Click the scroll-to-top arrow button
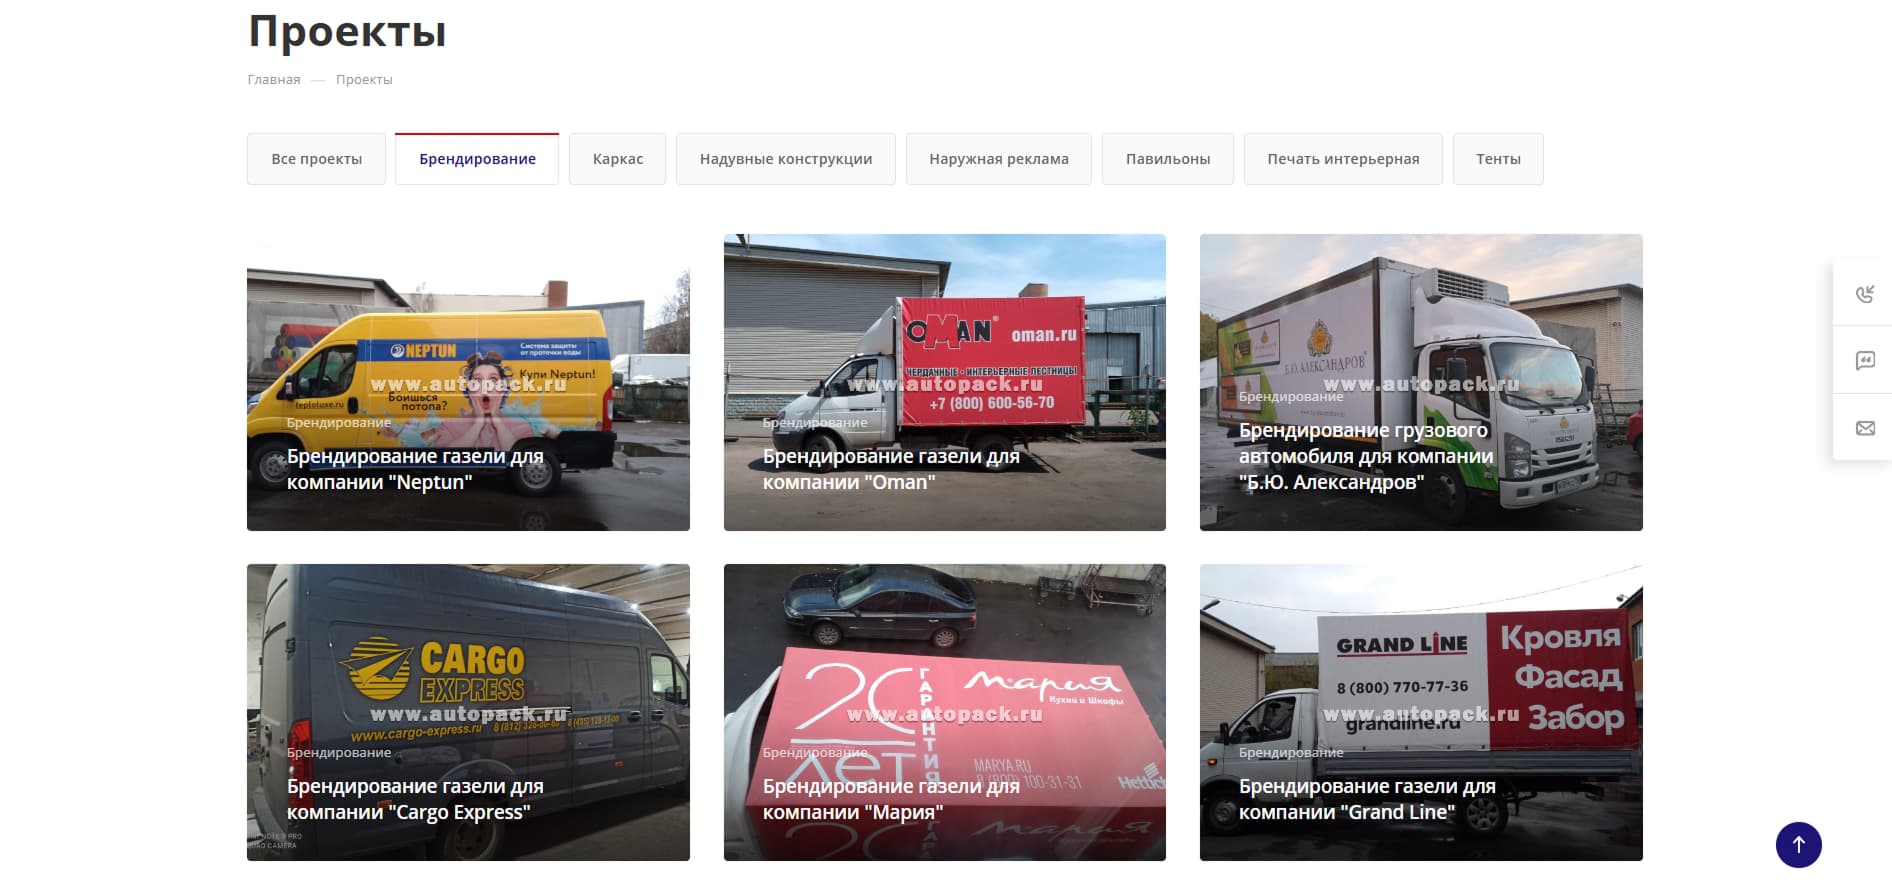This screenshot has width=1892, height=883. tap(1798, 845)
